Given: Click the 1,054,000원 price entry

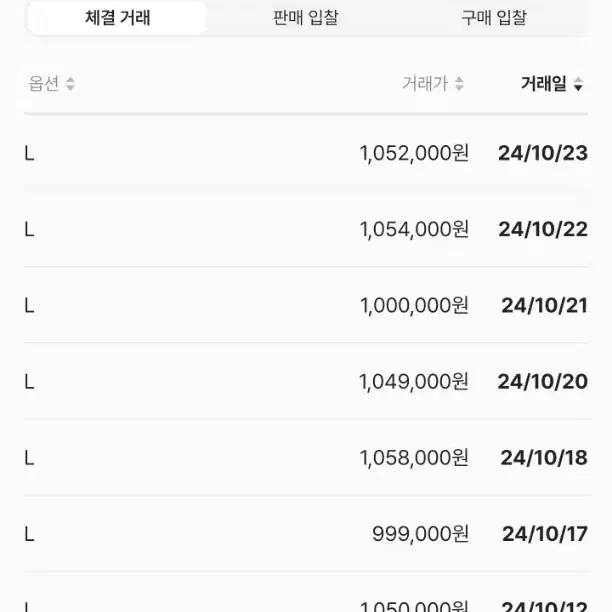Looking at the screenshot, I should coord(414,229).
